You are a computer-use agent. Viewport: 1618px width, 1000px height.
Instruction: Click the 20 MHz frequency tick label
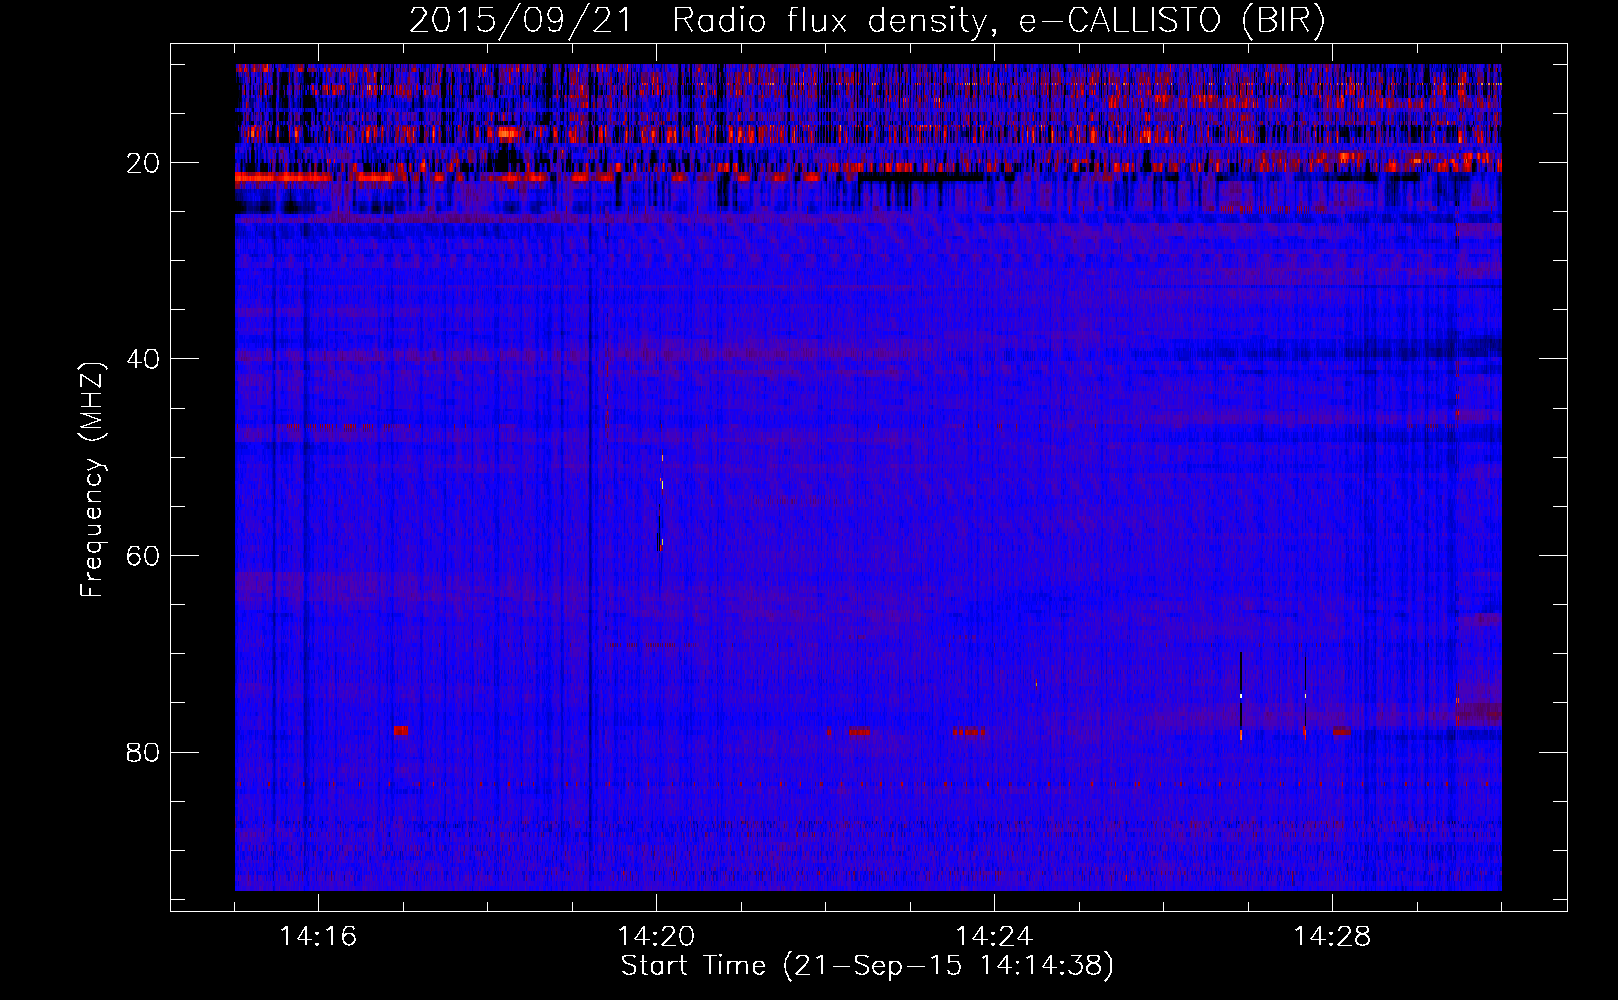pos(143,163)
